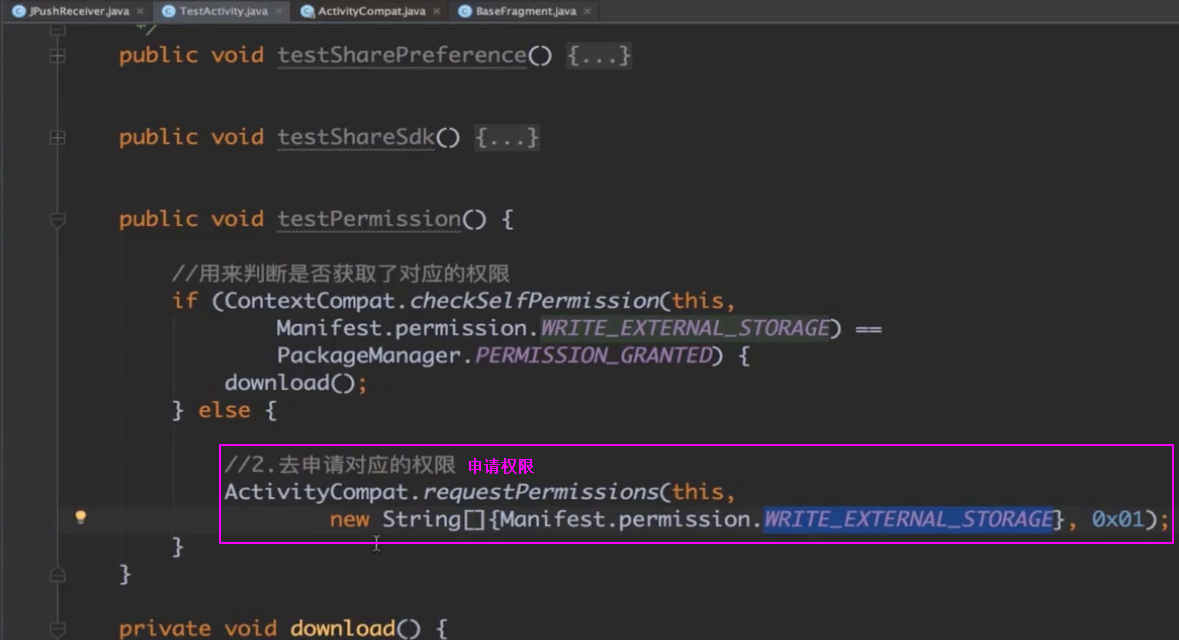The width and height of the screenshot is (1179, 640).
Task: Click the testSharePreference method name
Action: point(402,56)
